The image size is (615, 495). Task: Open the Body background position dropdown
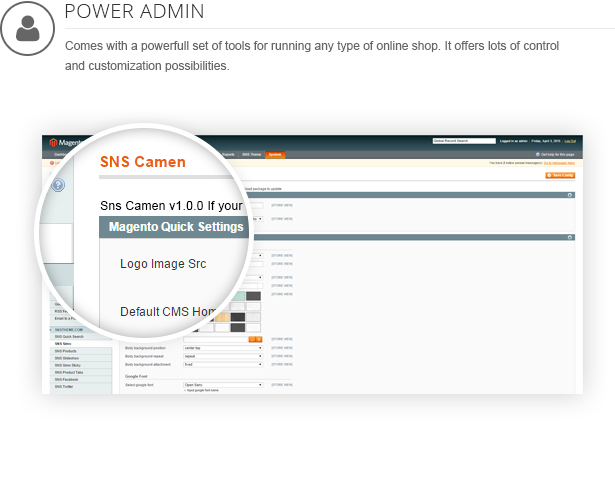coord(222,348)
